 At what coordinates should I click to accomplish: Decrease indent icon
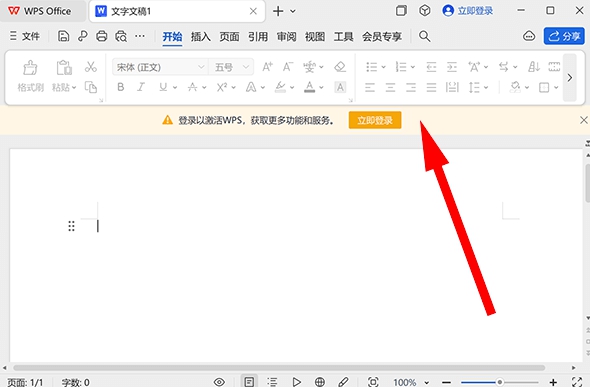pyautogui.click(x=431, y=67)
